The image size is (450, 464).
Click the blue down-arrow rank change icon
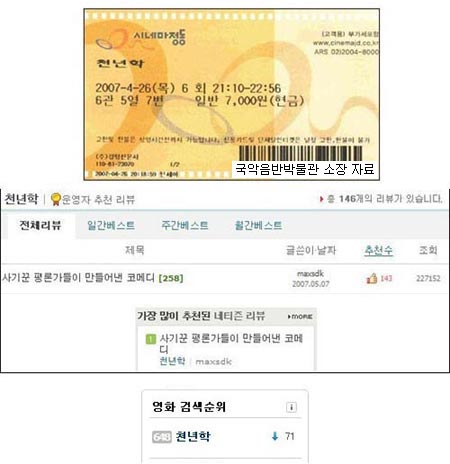click(275, 436)
